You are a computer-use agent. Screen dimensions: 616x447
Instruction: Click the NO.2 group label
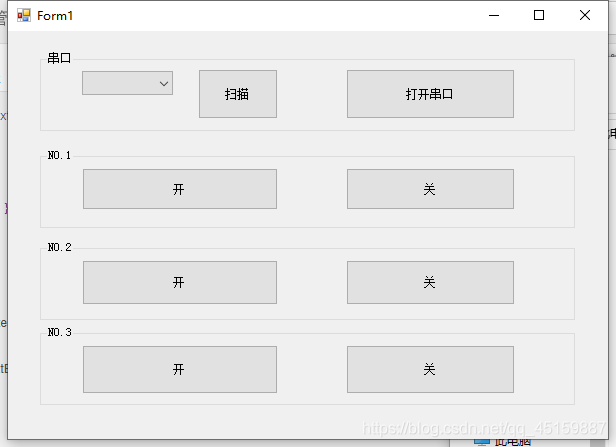click(x=60, y=247)
